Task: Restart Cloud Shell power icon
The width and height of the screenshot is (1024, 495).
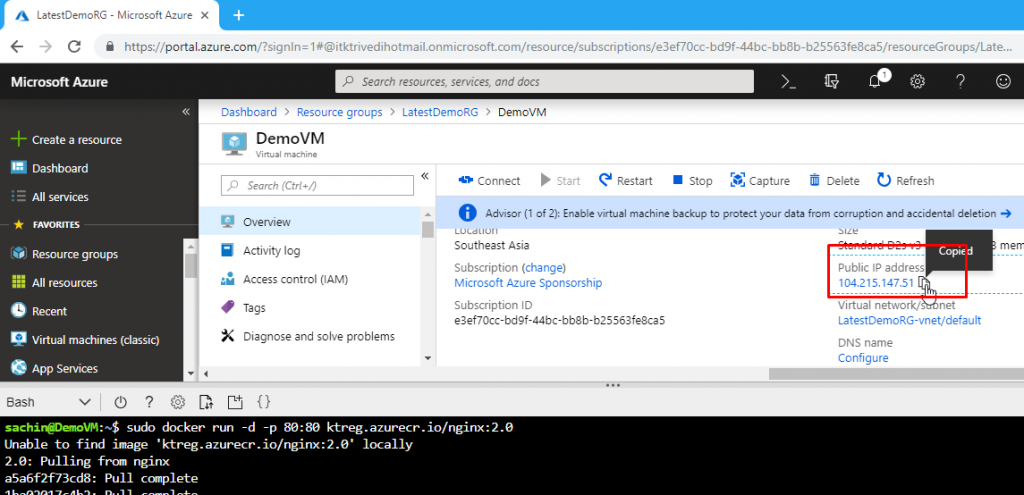Action: tap(120, 402)
